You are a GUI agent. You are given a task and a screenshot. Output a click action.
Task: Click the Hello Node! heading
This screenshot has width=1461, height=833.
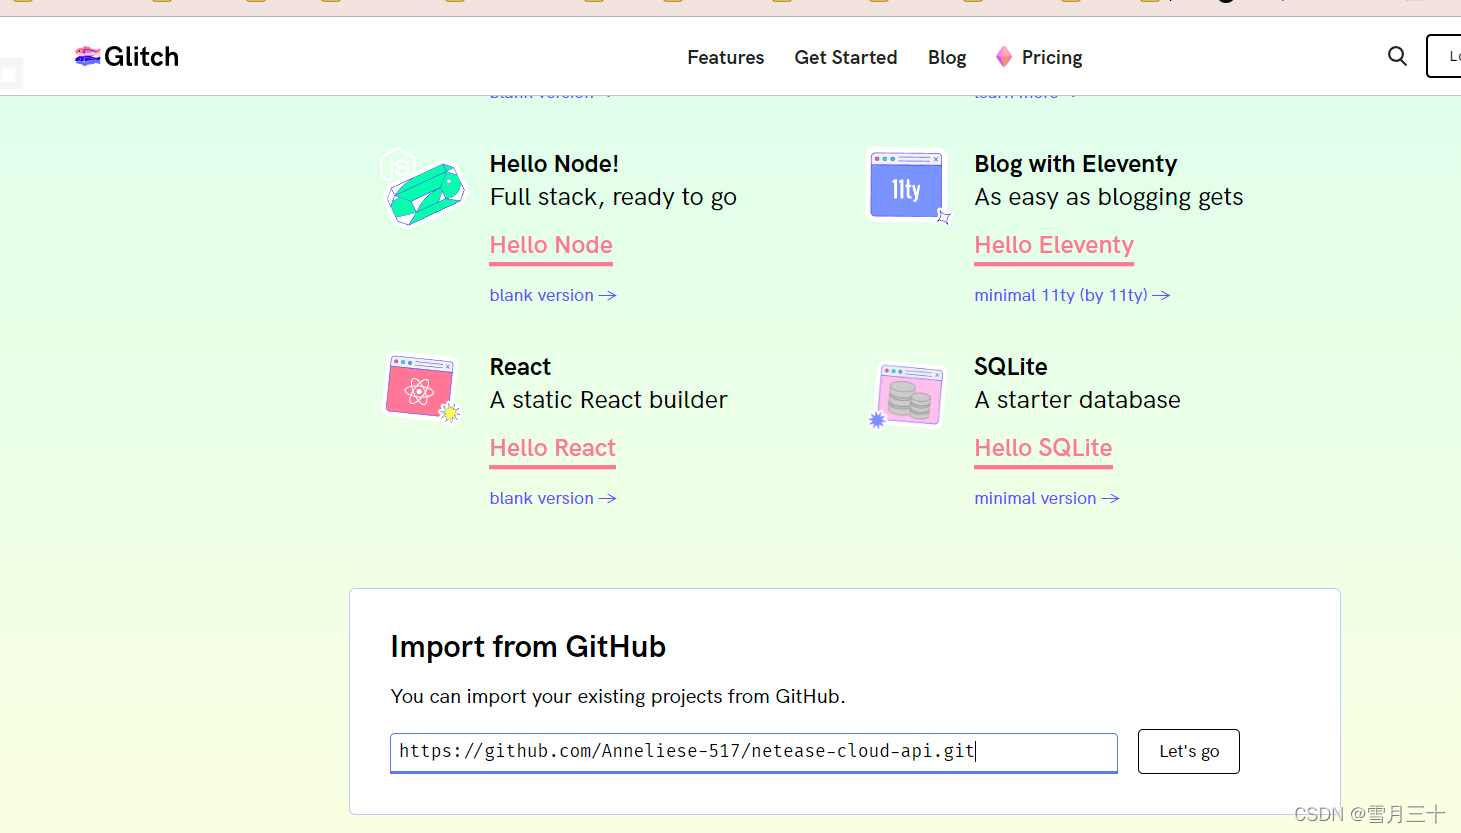(x=554, y=164)
